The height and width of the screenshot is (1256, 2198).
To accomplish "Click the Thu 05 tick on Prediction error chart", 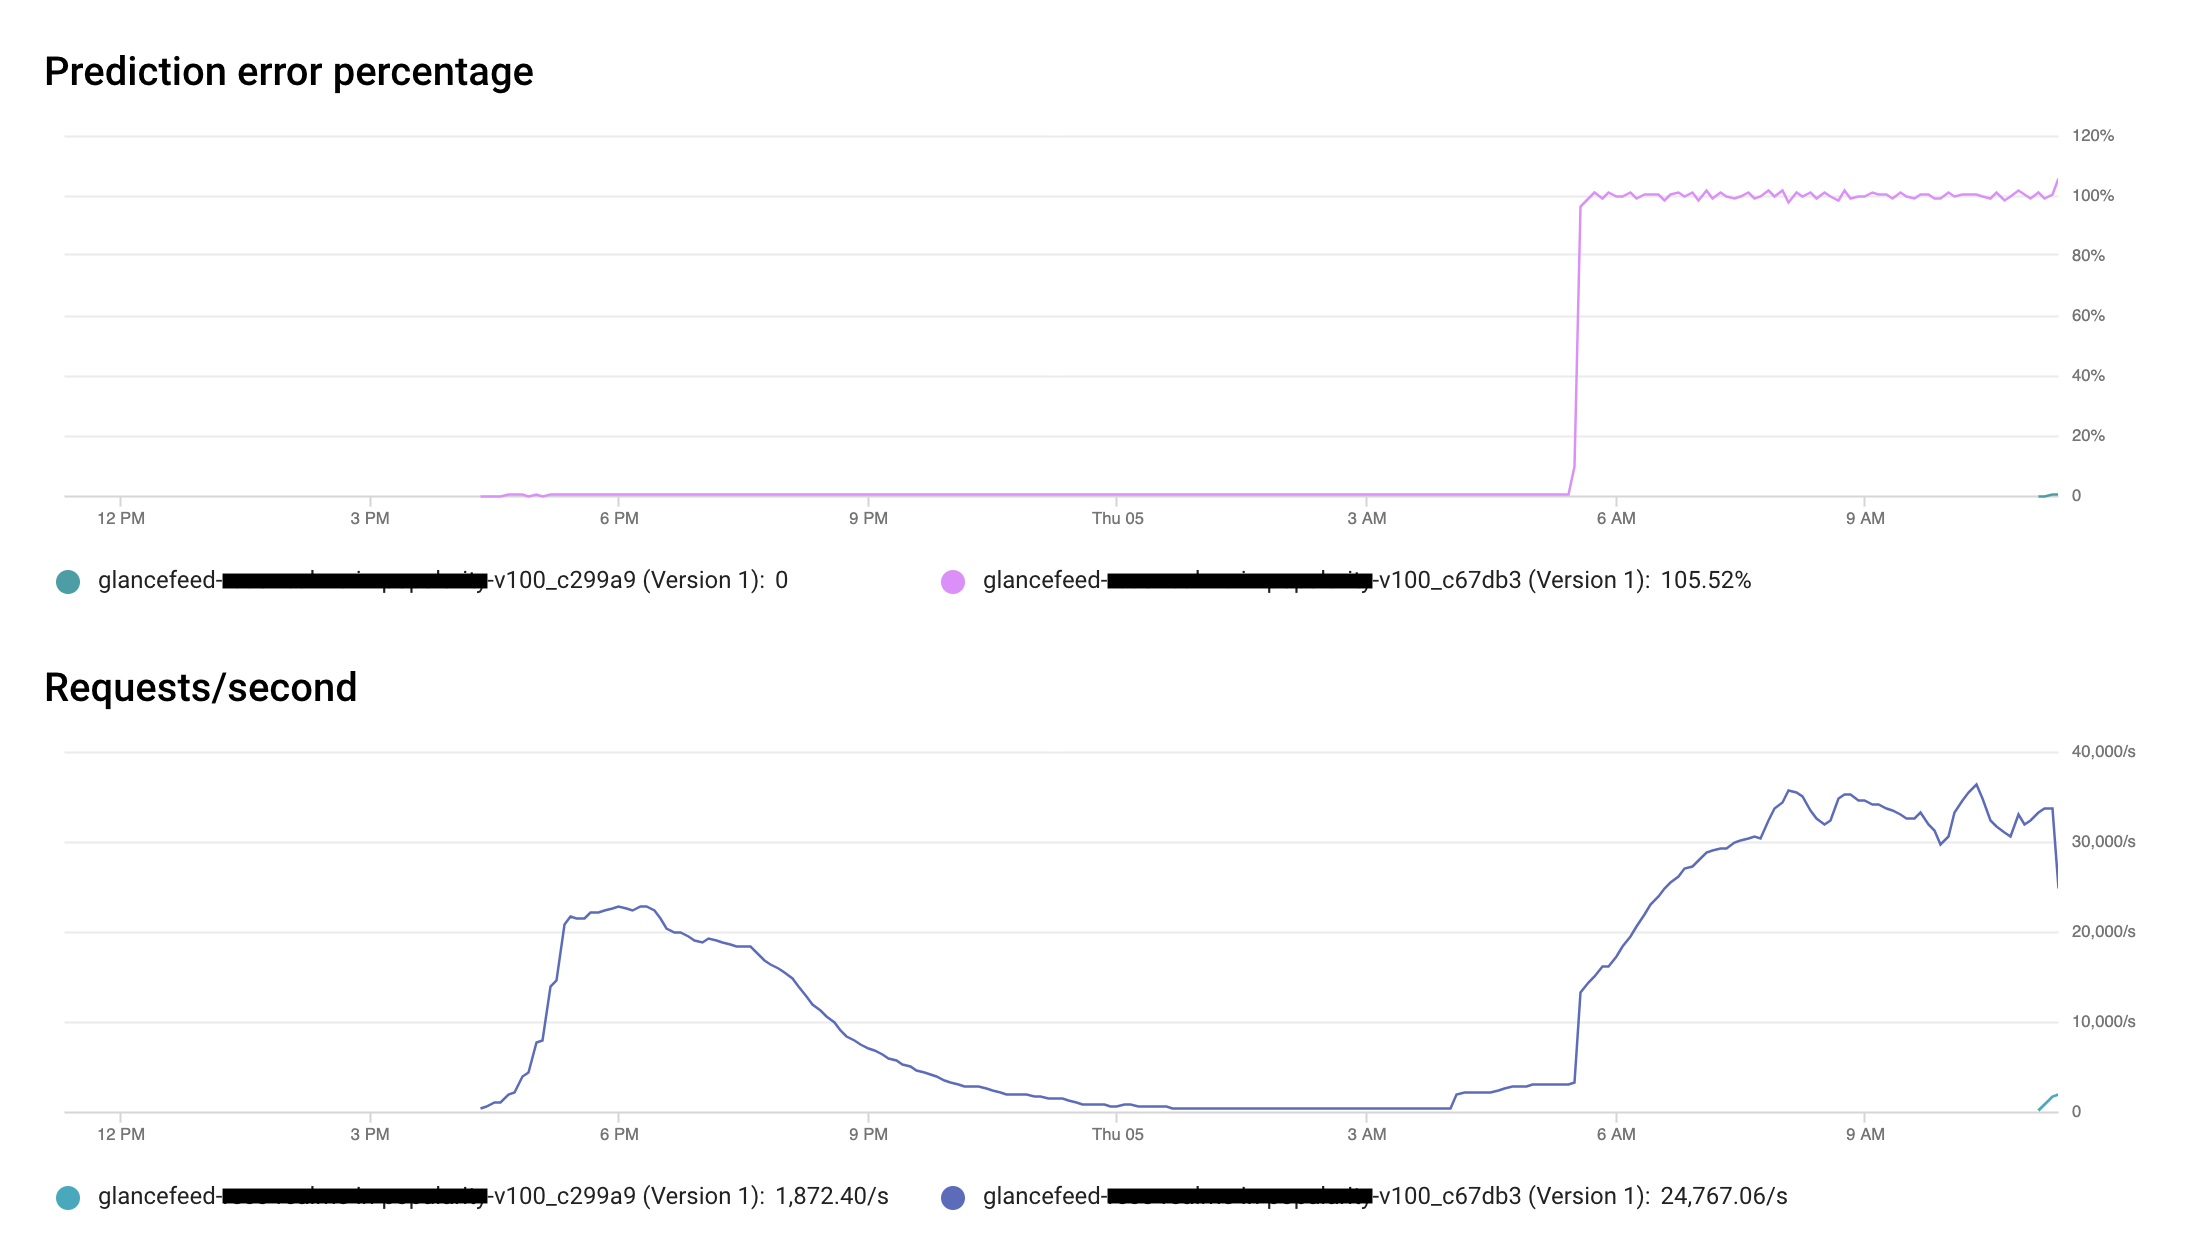I will (x=1118, y=519).
